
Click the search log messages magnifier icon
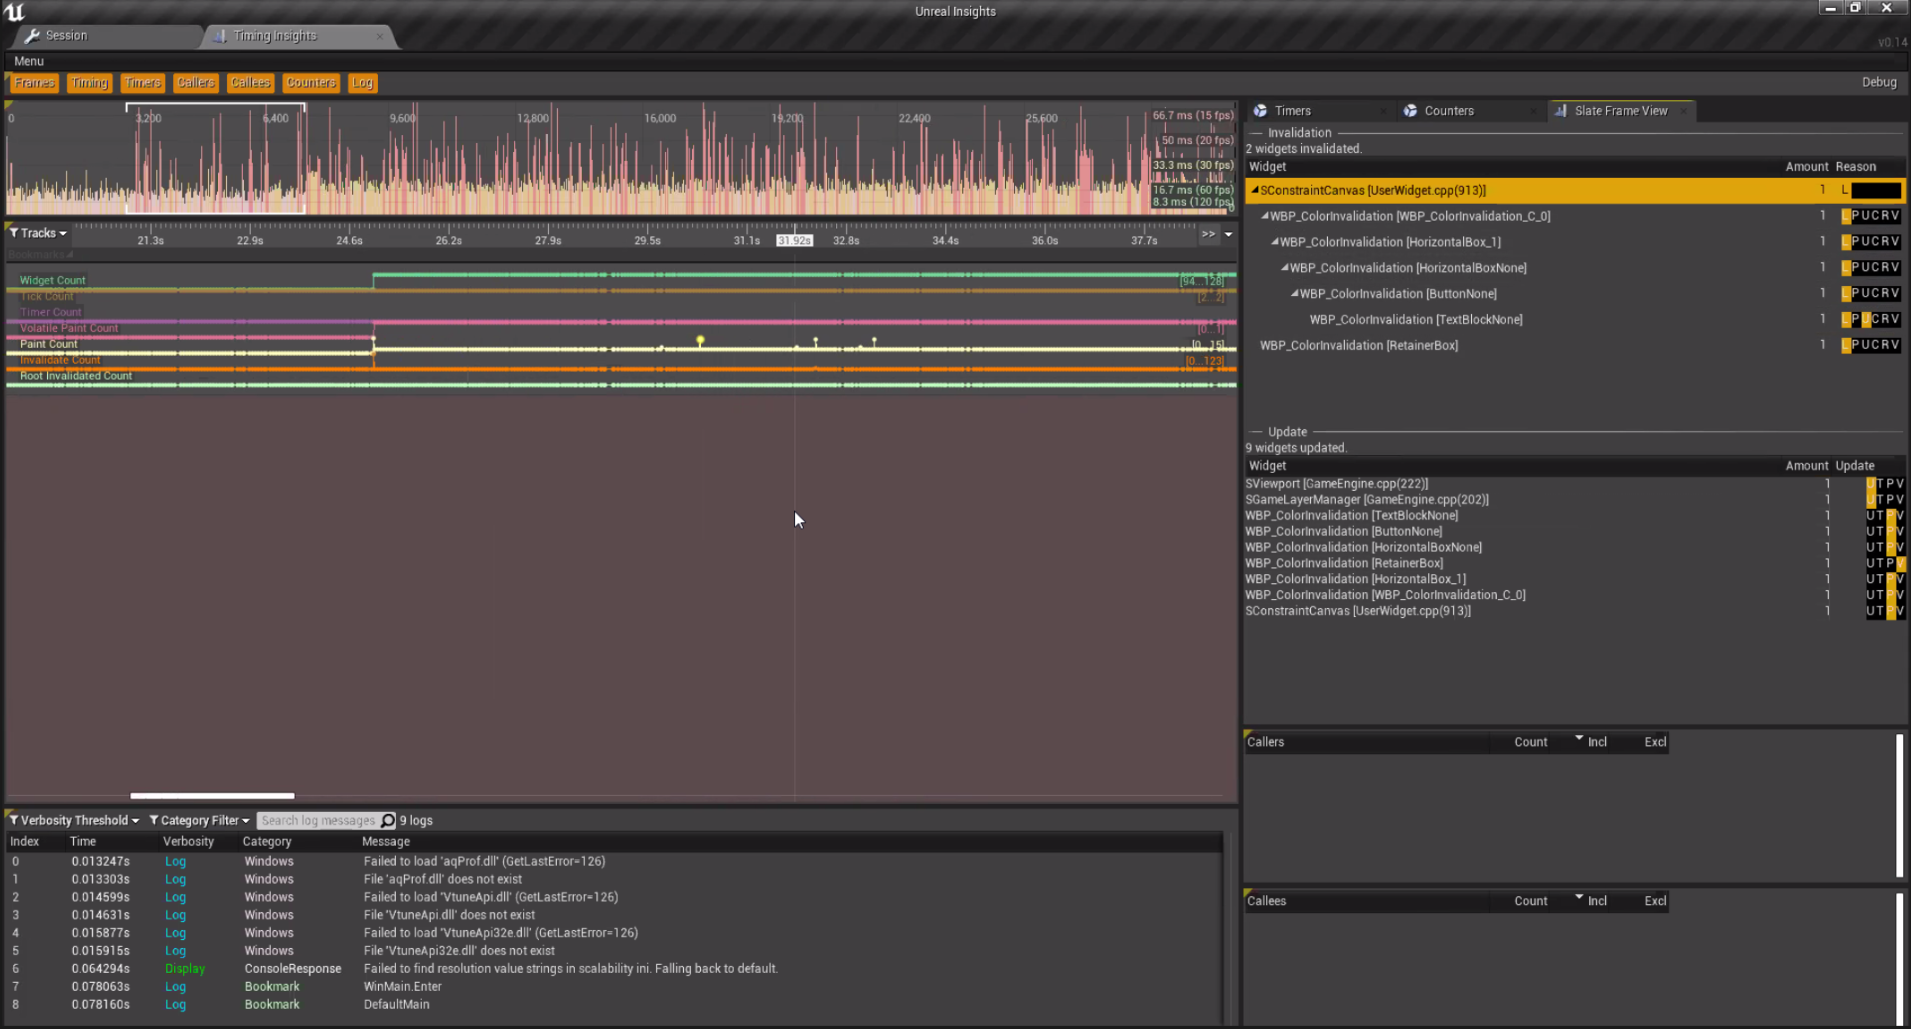coord(386,820)
